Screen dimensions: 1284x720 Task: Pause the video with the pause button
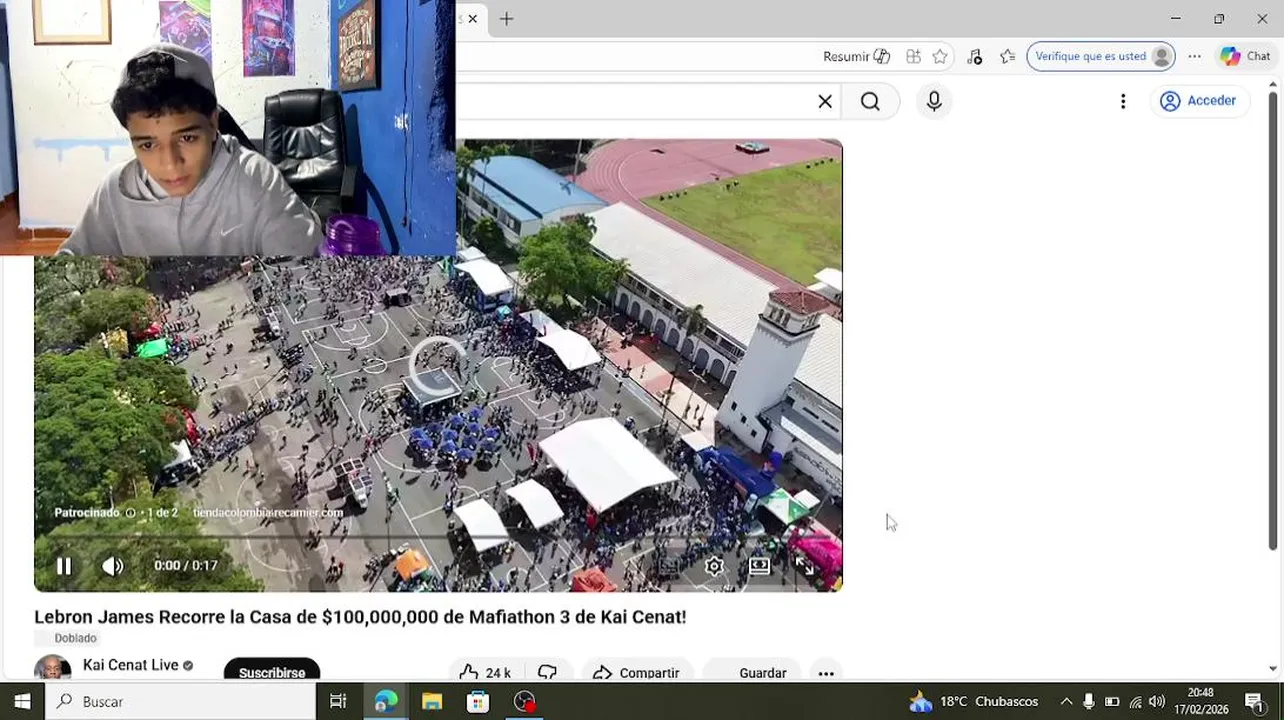(64, 566)
